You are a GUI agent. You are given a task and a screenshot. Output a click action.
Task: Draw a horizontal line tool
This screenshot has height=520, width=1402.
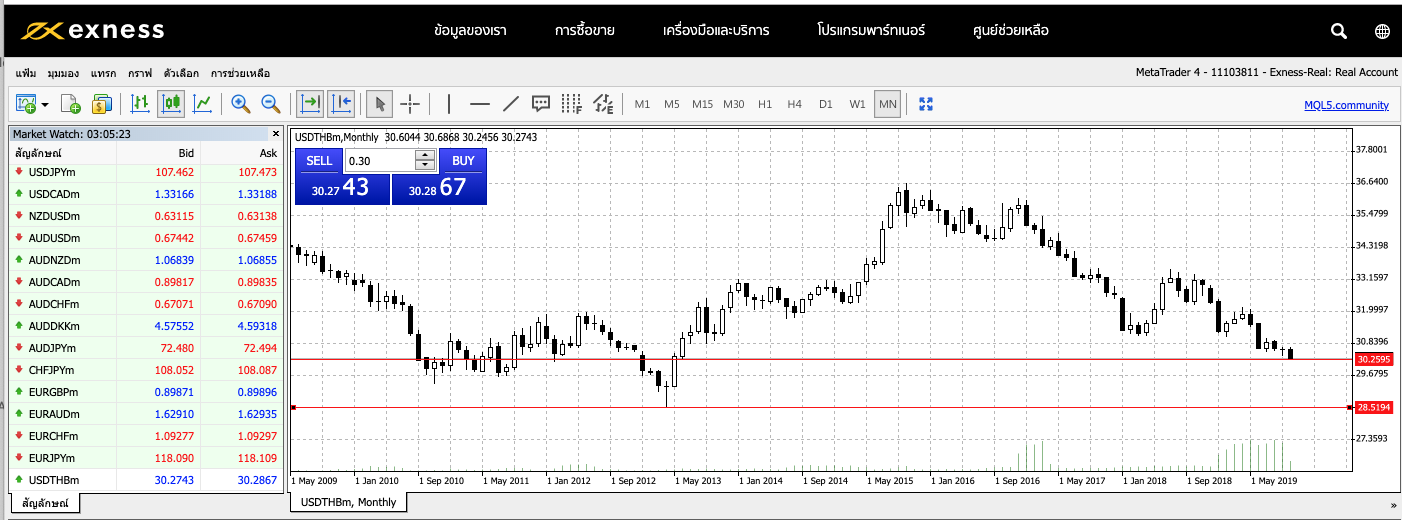coord(480,103)
